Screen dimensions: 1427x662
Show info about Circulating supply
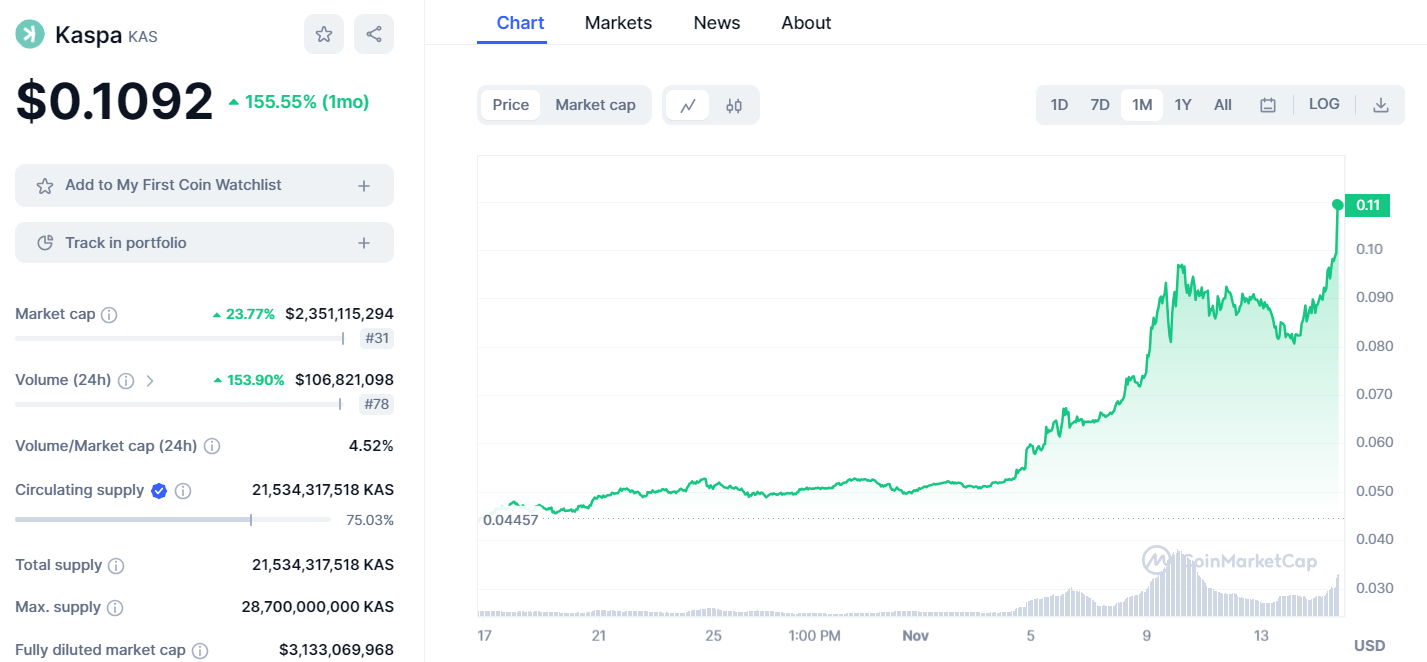click(x=183, y=491)
